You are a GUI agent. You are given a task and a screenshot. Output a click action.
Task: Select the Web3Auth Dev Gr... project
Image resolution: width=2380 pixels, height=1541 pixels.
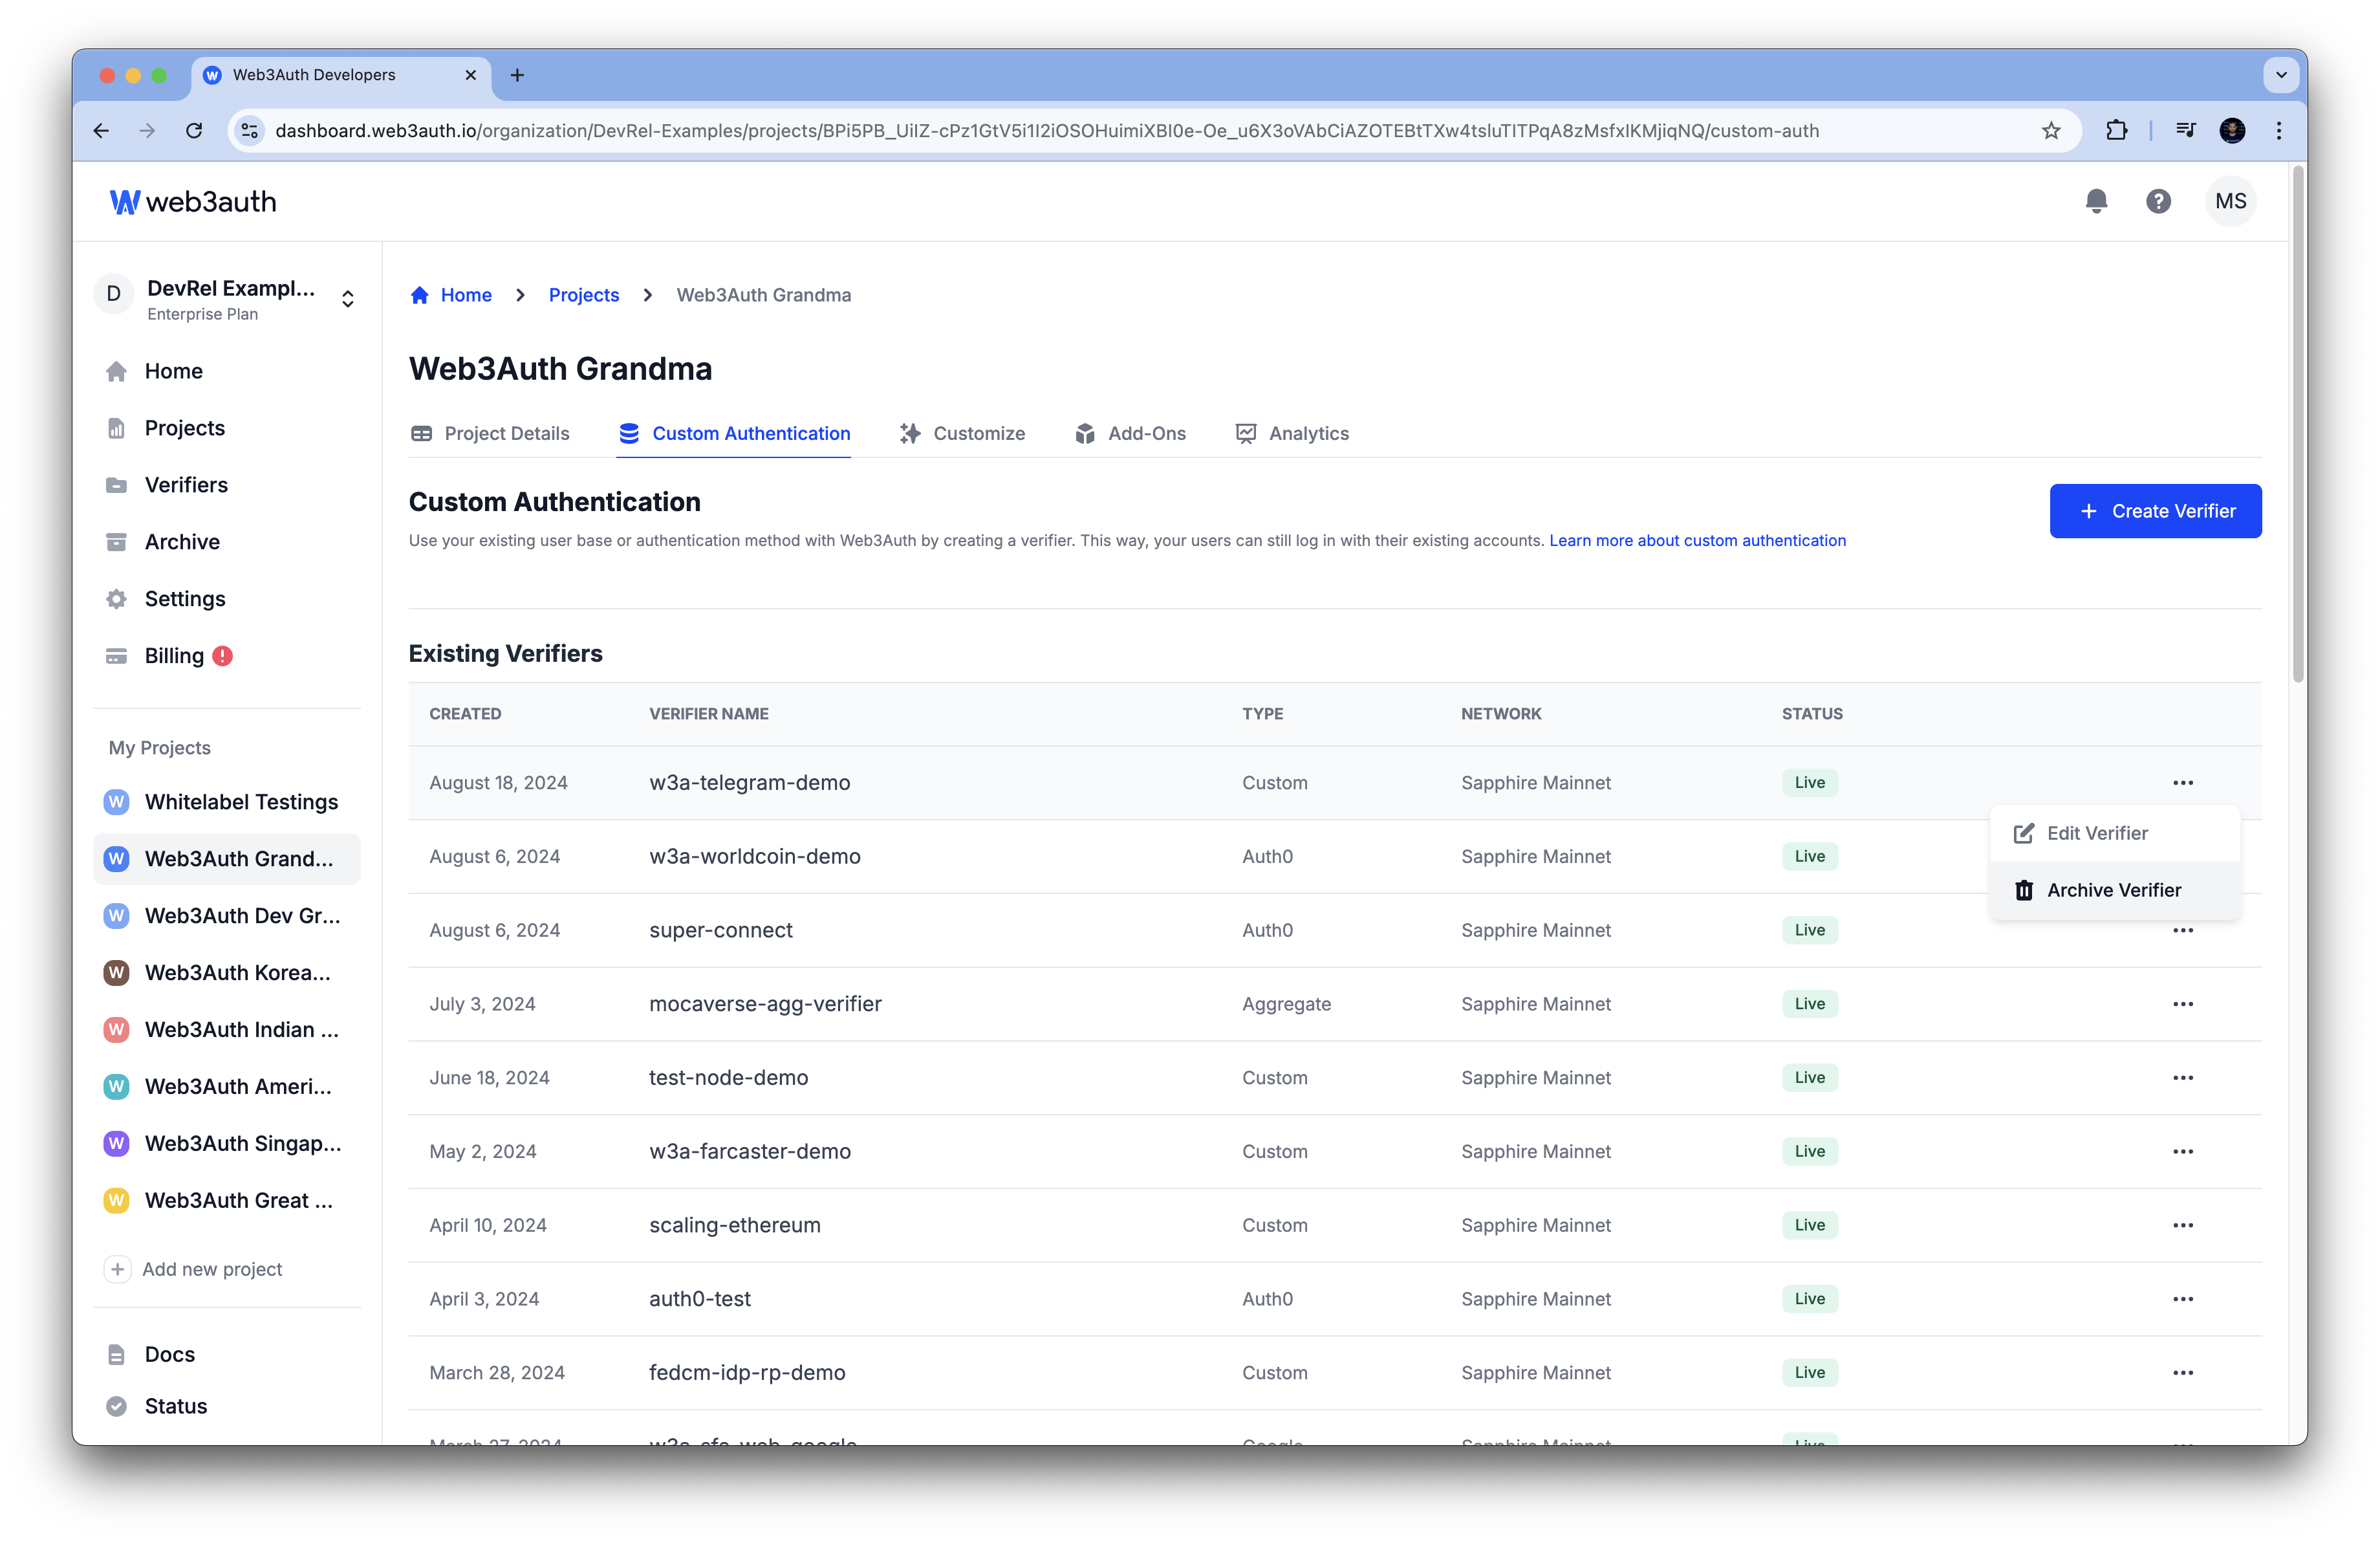(227, 916)
